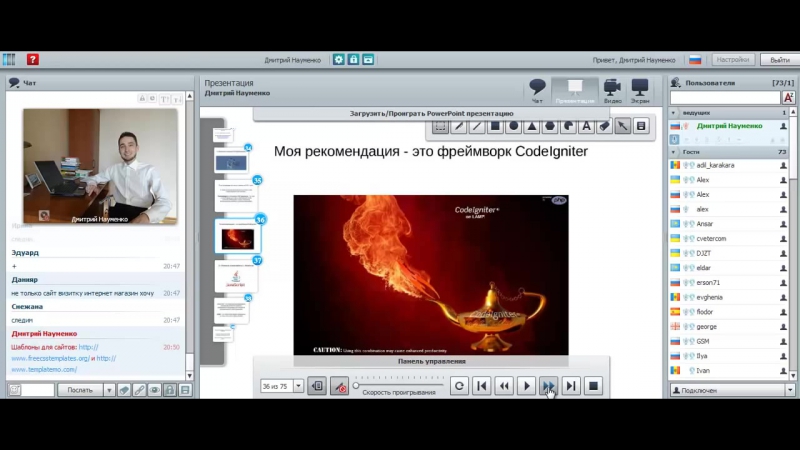The image size is (800, 450).
Task: Click the user search field in users panel
Action: 725,97
